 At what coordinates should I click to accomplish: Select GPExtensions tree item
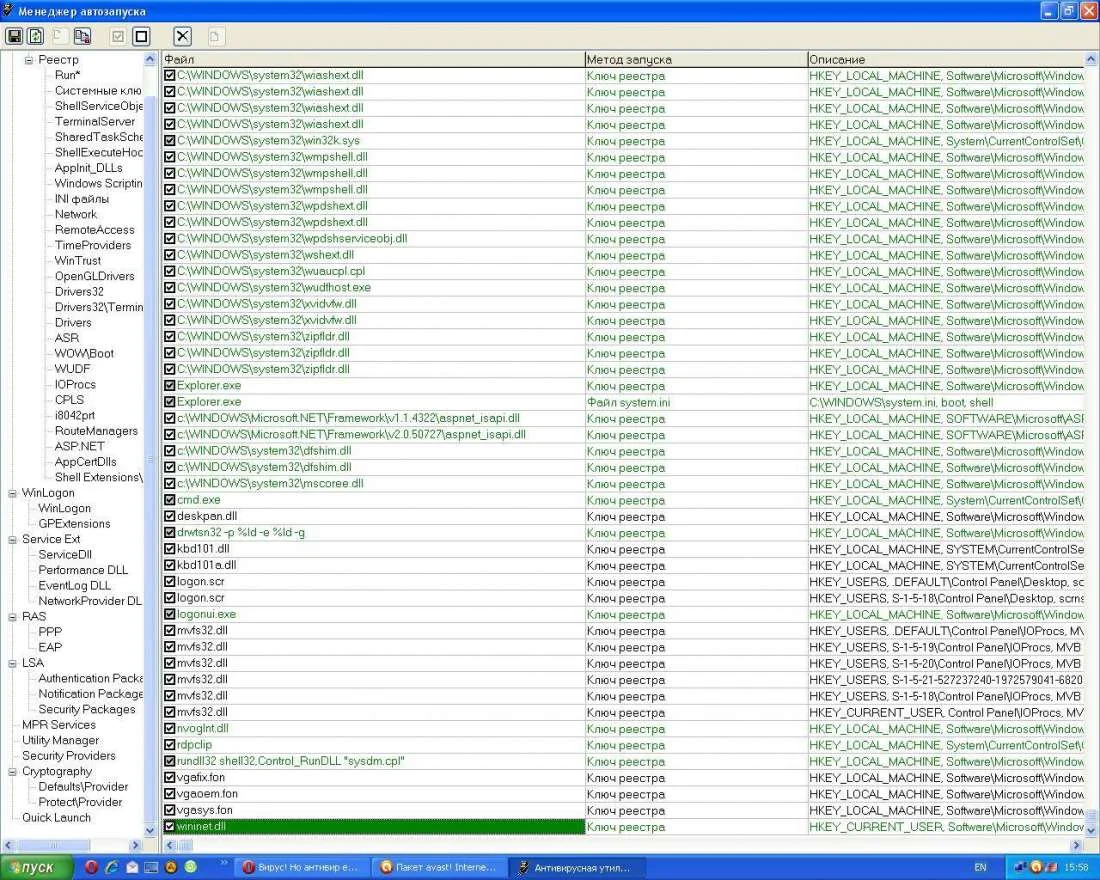74,524
